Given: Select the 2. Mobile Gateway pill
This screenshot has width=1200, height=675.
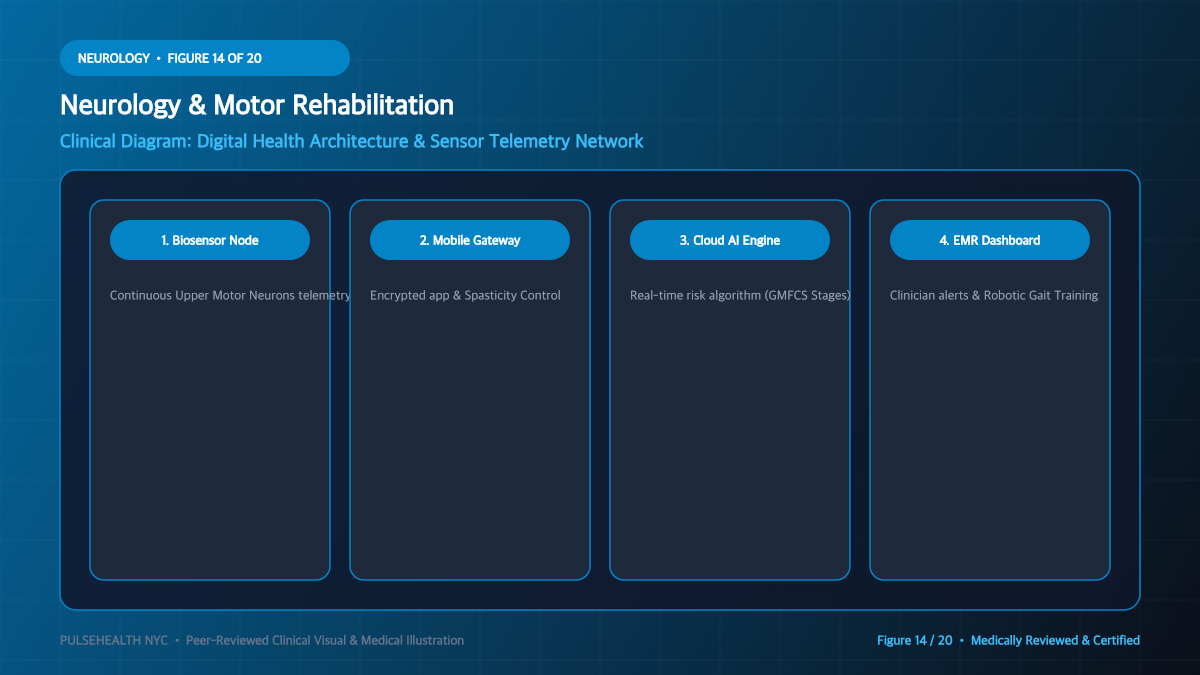Looking at the screenshot, I should pos(470,240).
